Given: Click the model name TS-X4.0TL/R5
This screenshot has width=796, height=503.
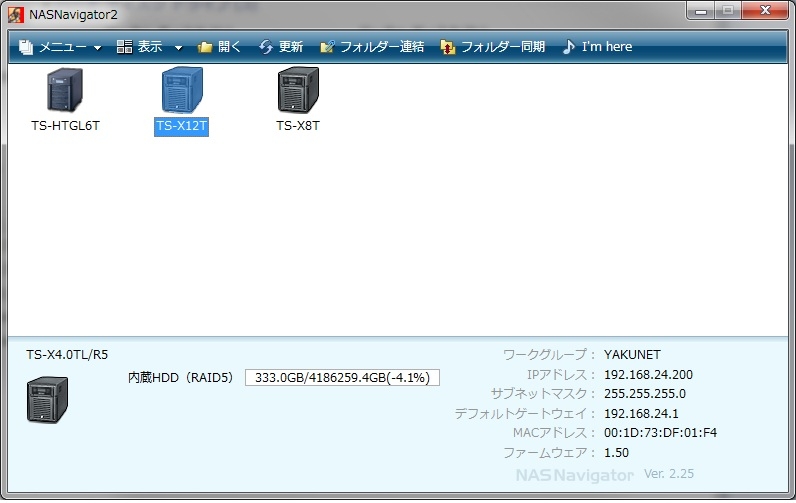Looking at the screenshot, I should pos(67,355).
